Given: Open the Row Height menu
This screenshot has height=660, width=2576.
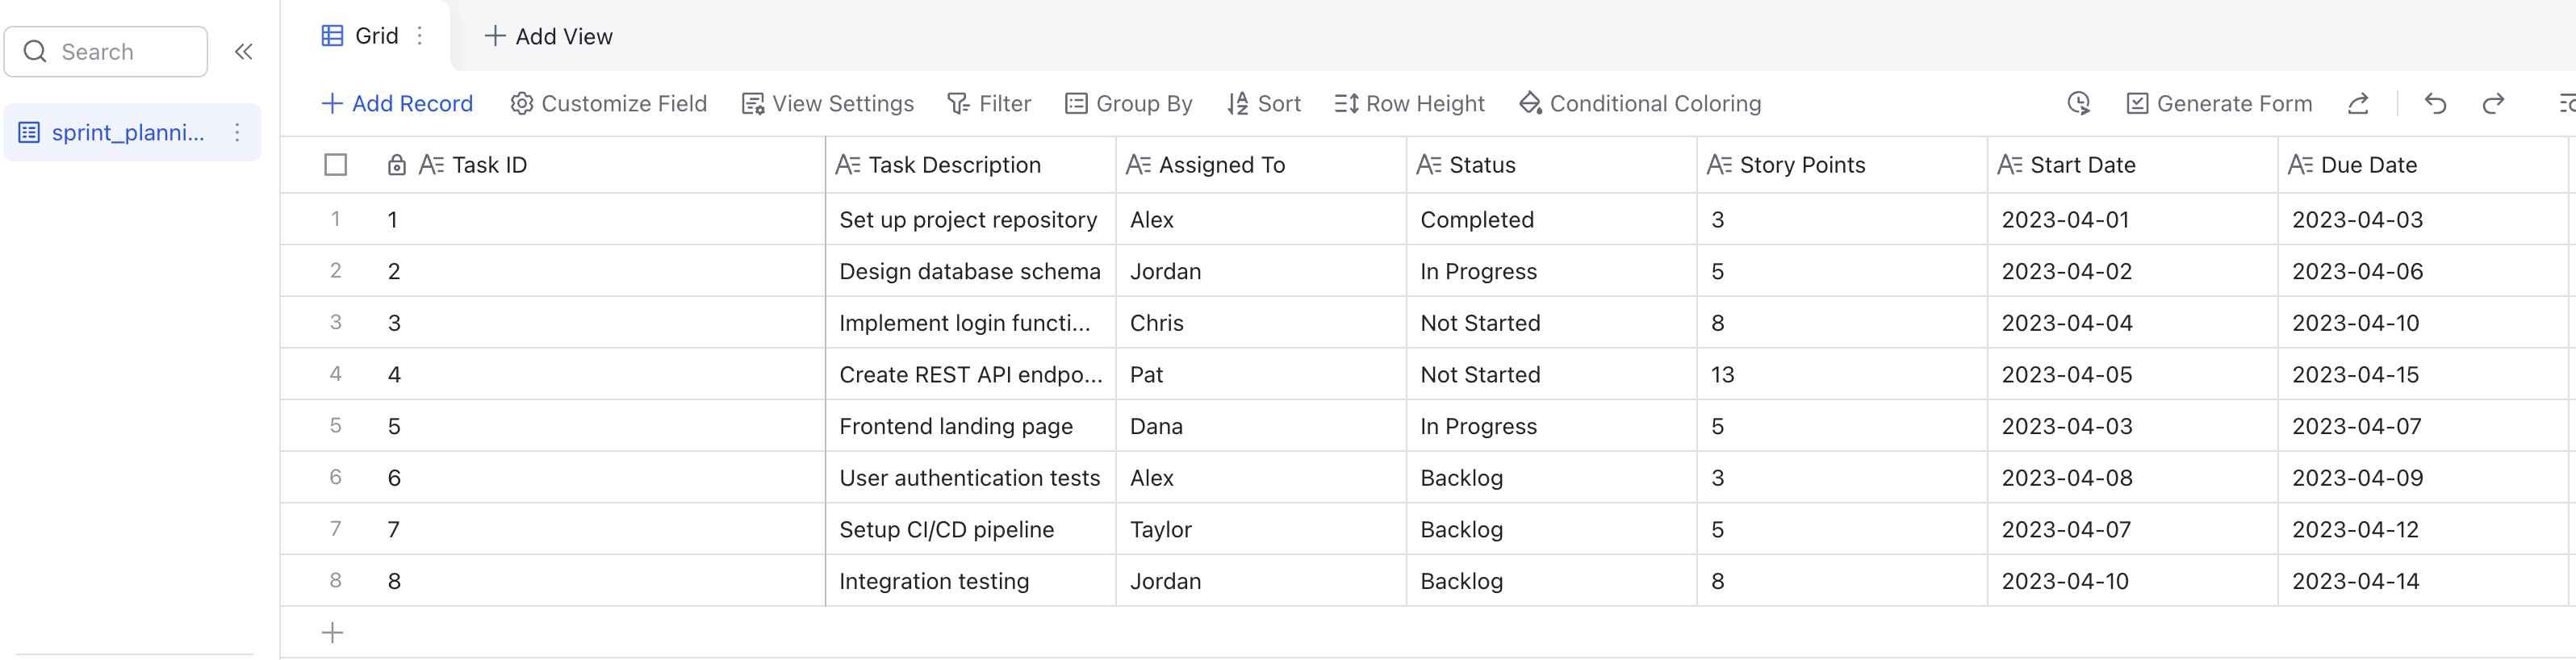Looking at the screenshot, I should [x=1409, y=104].
